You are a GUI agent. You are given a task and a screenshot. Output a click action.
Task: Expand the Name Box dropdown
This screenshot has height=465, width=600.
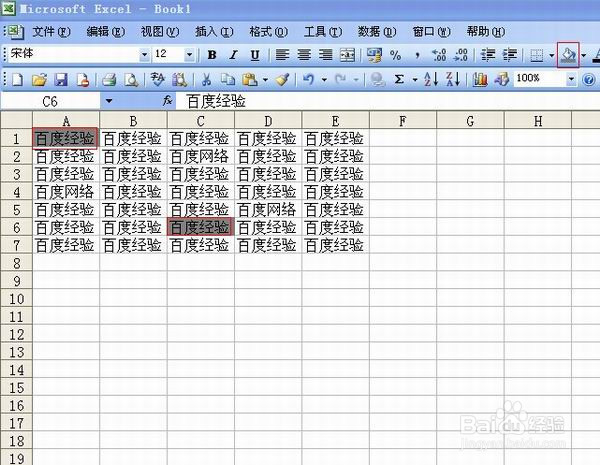pos(109,101)
